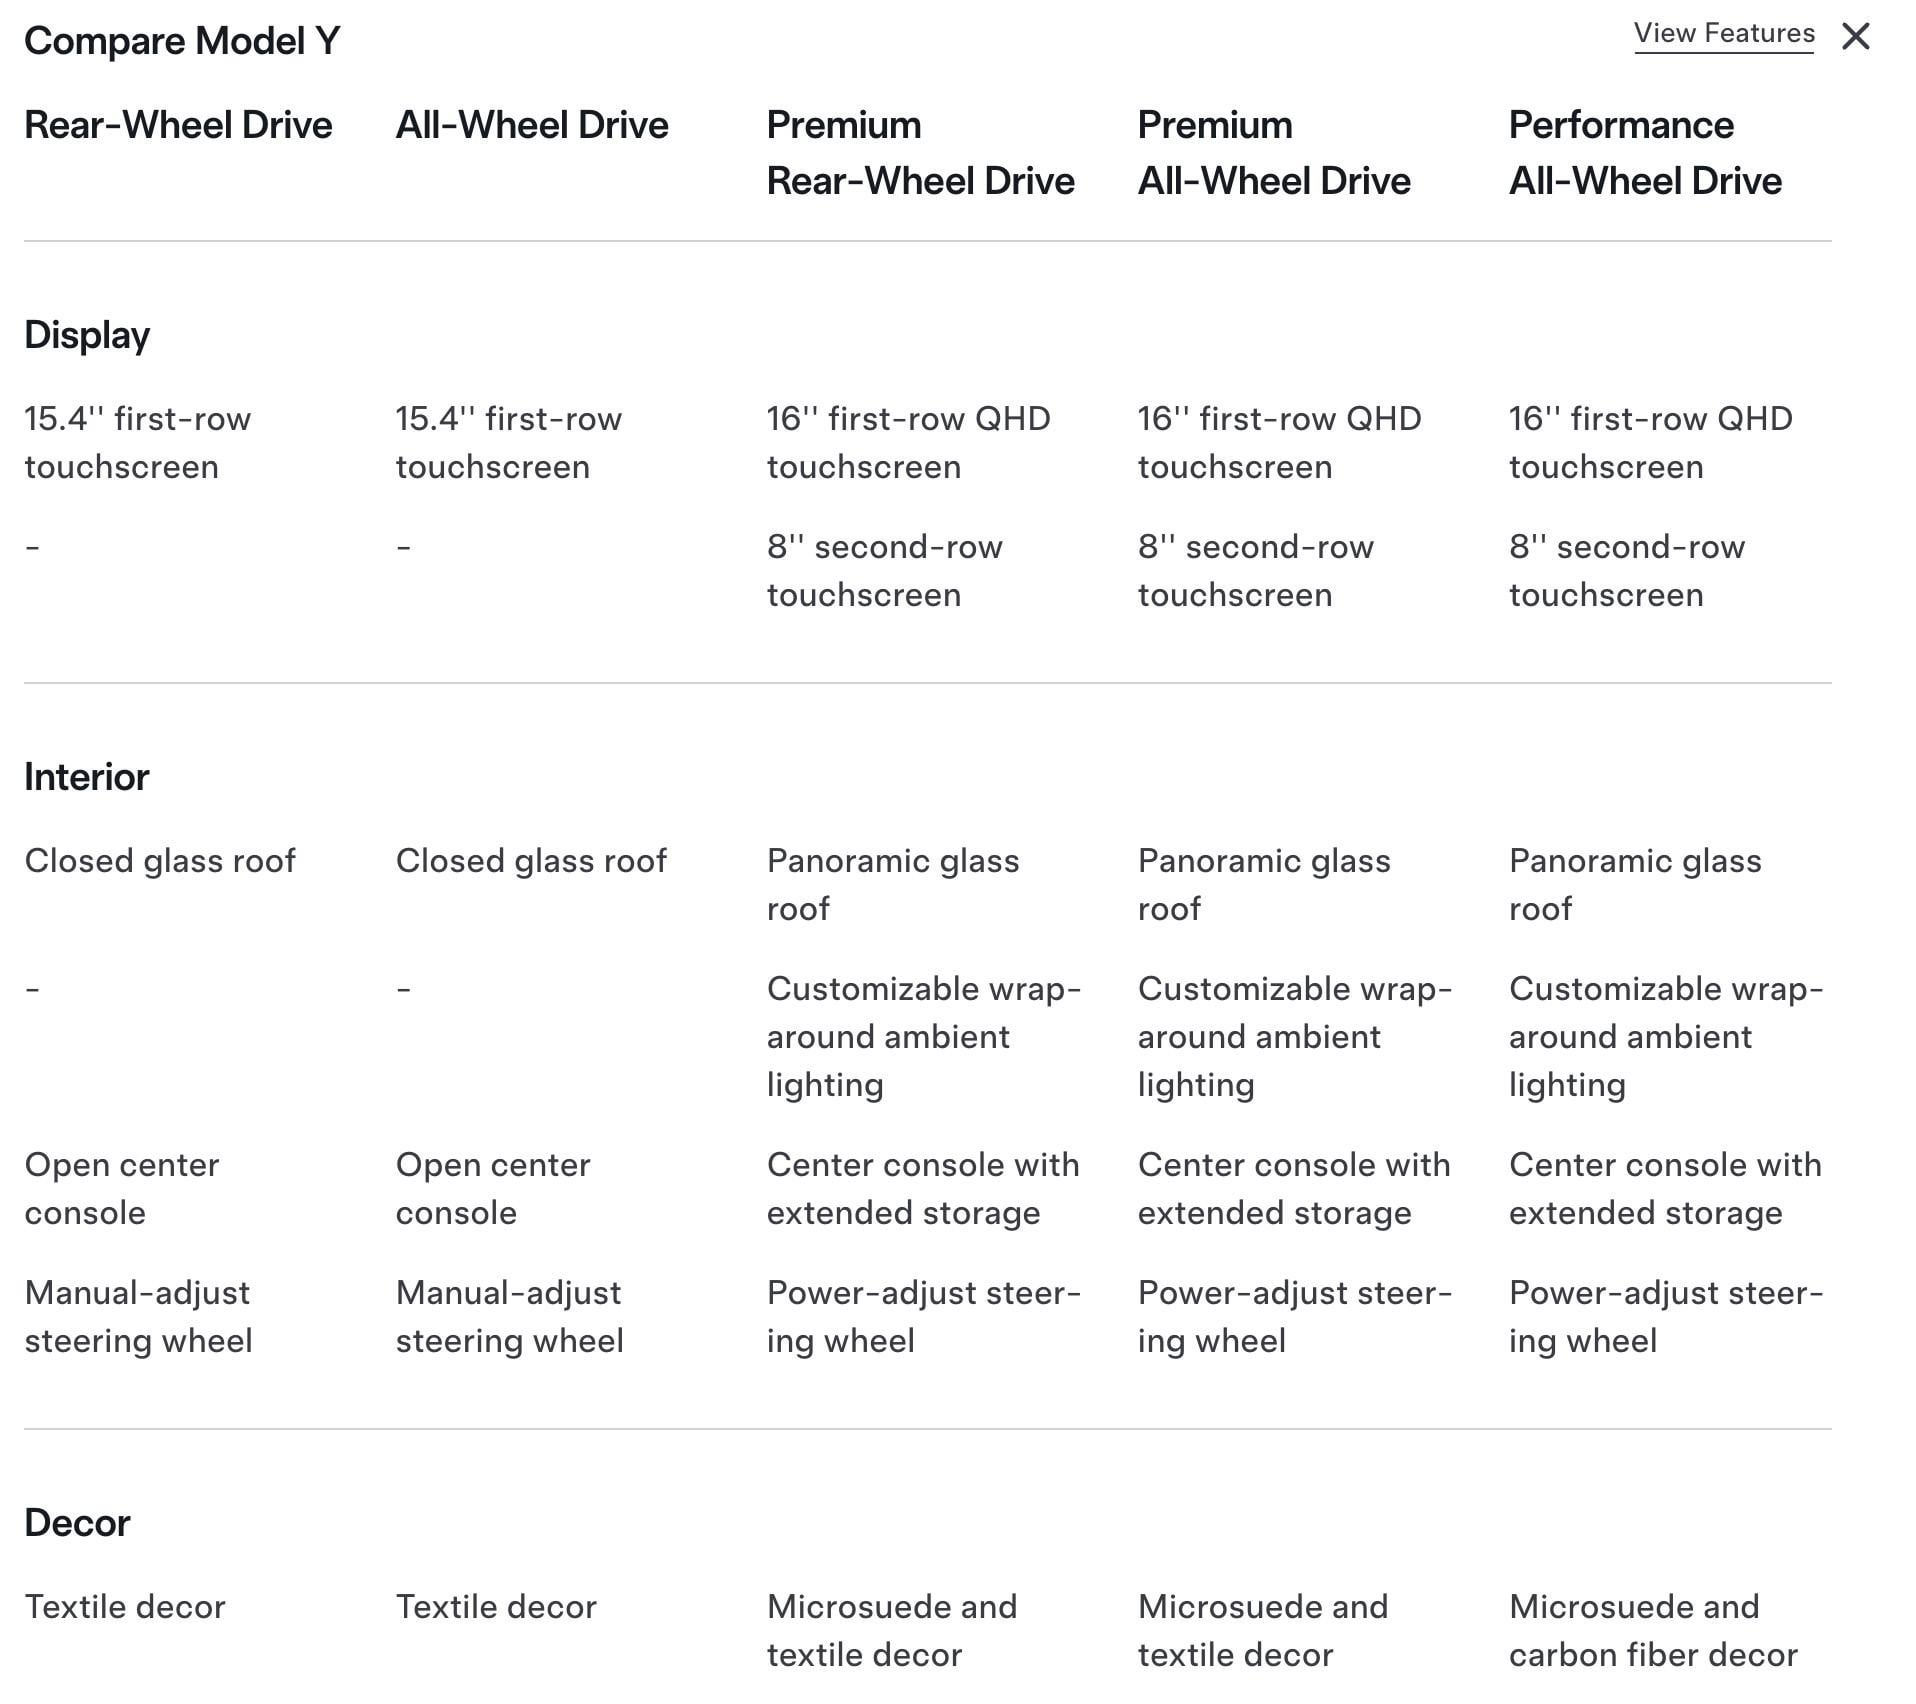This screenshot has height=1704, width=1916.
Task: Close the Compare Model Y panel
Action: pyautogui.click(x=1855, y=37)
